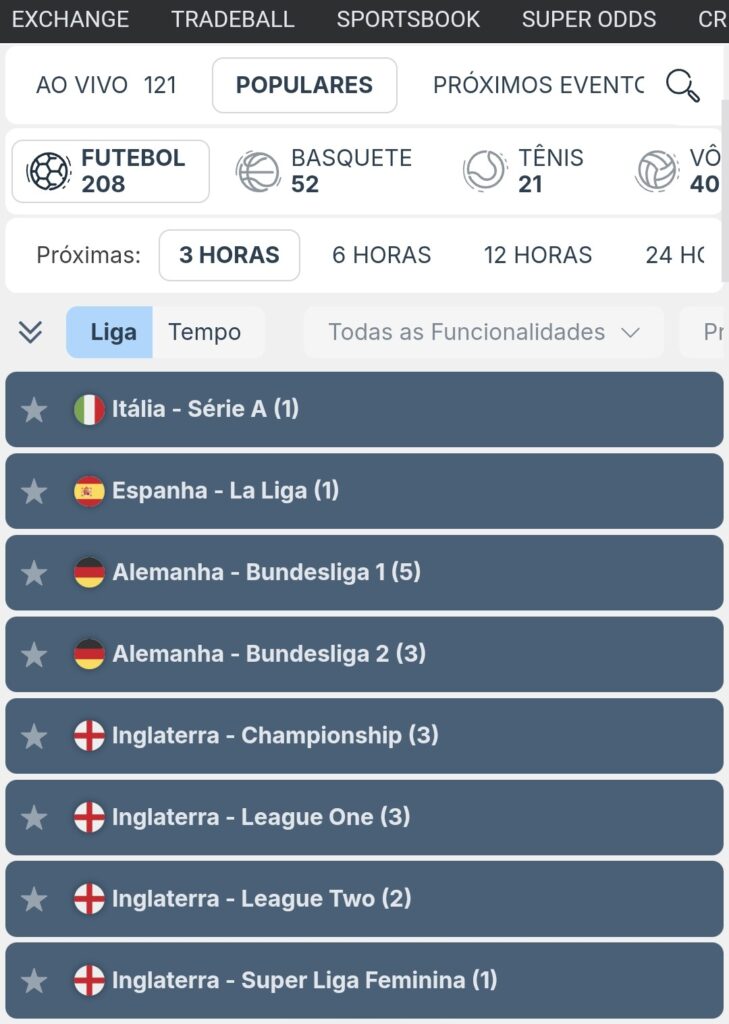Select the Futebol soccer ball icon
This screenshot has height=1024, width=729.
pyautogui.click(x=49, y=171)
